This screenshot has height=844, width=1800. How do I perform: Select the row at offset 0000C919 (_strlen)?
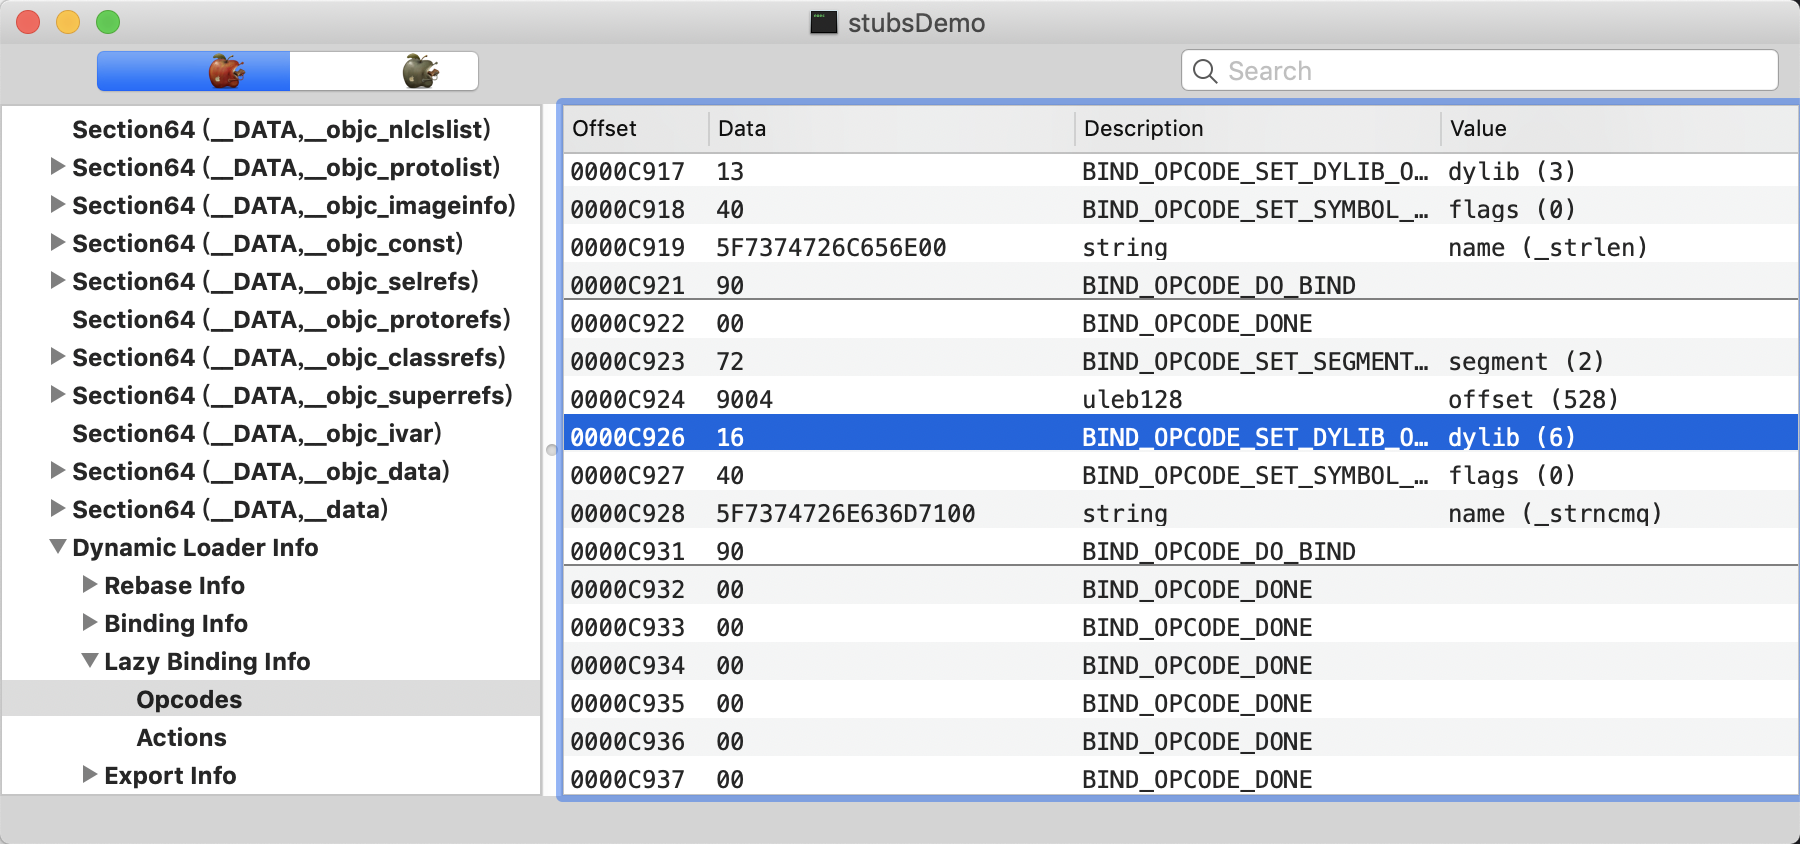coord(1180,247)
